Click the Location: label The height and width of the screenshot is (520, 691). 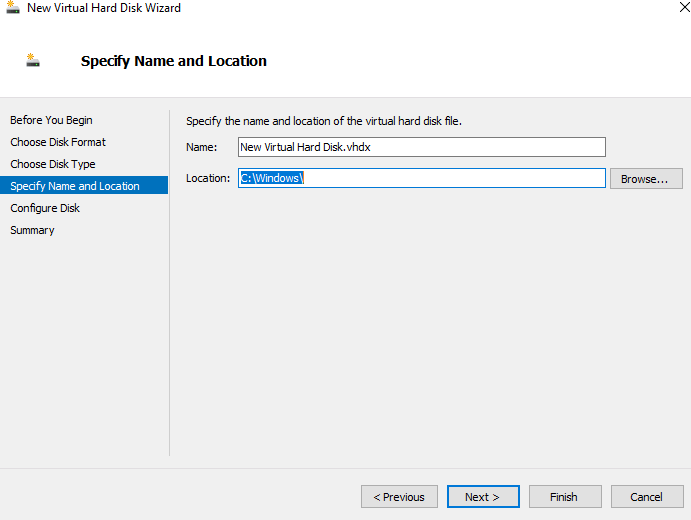(x=208, y=178)
